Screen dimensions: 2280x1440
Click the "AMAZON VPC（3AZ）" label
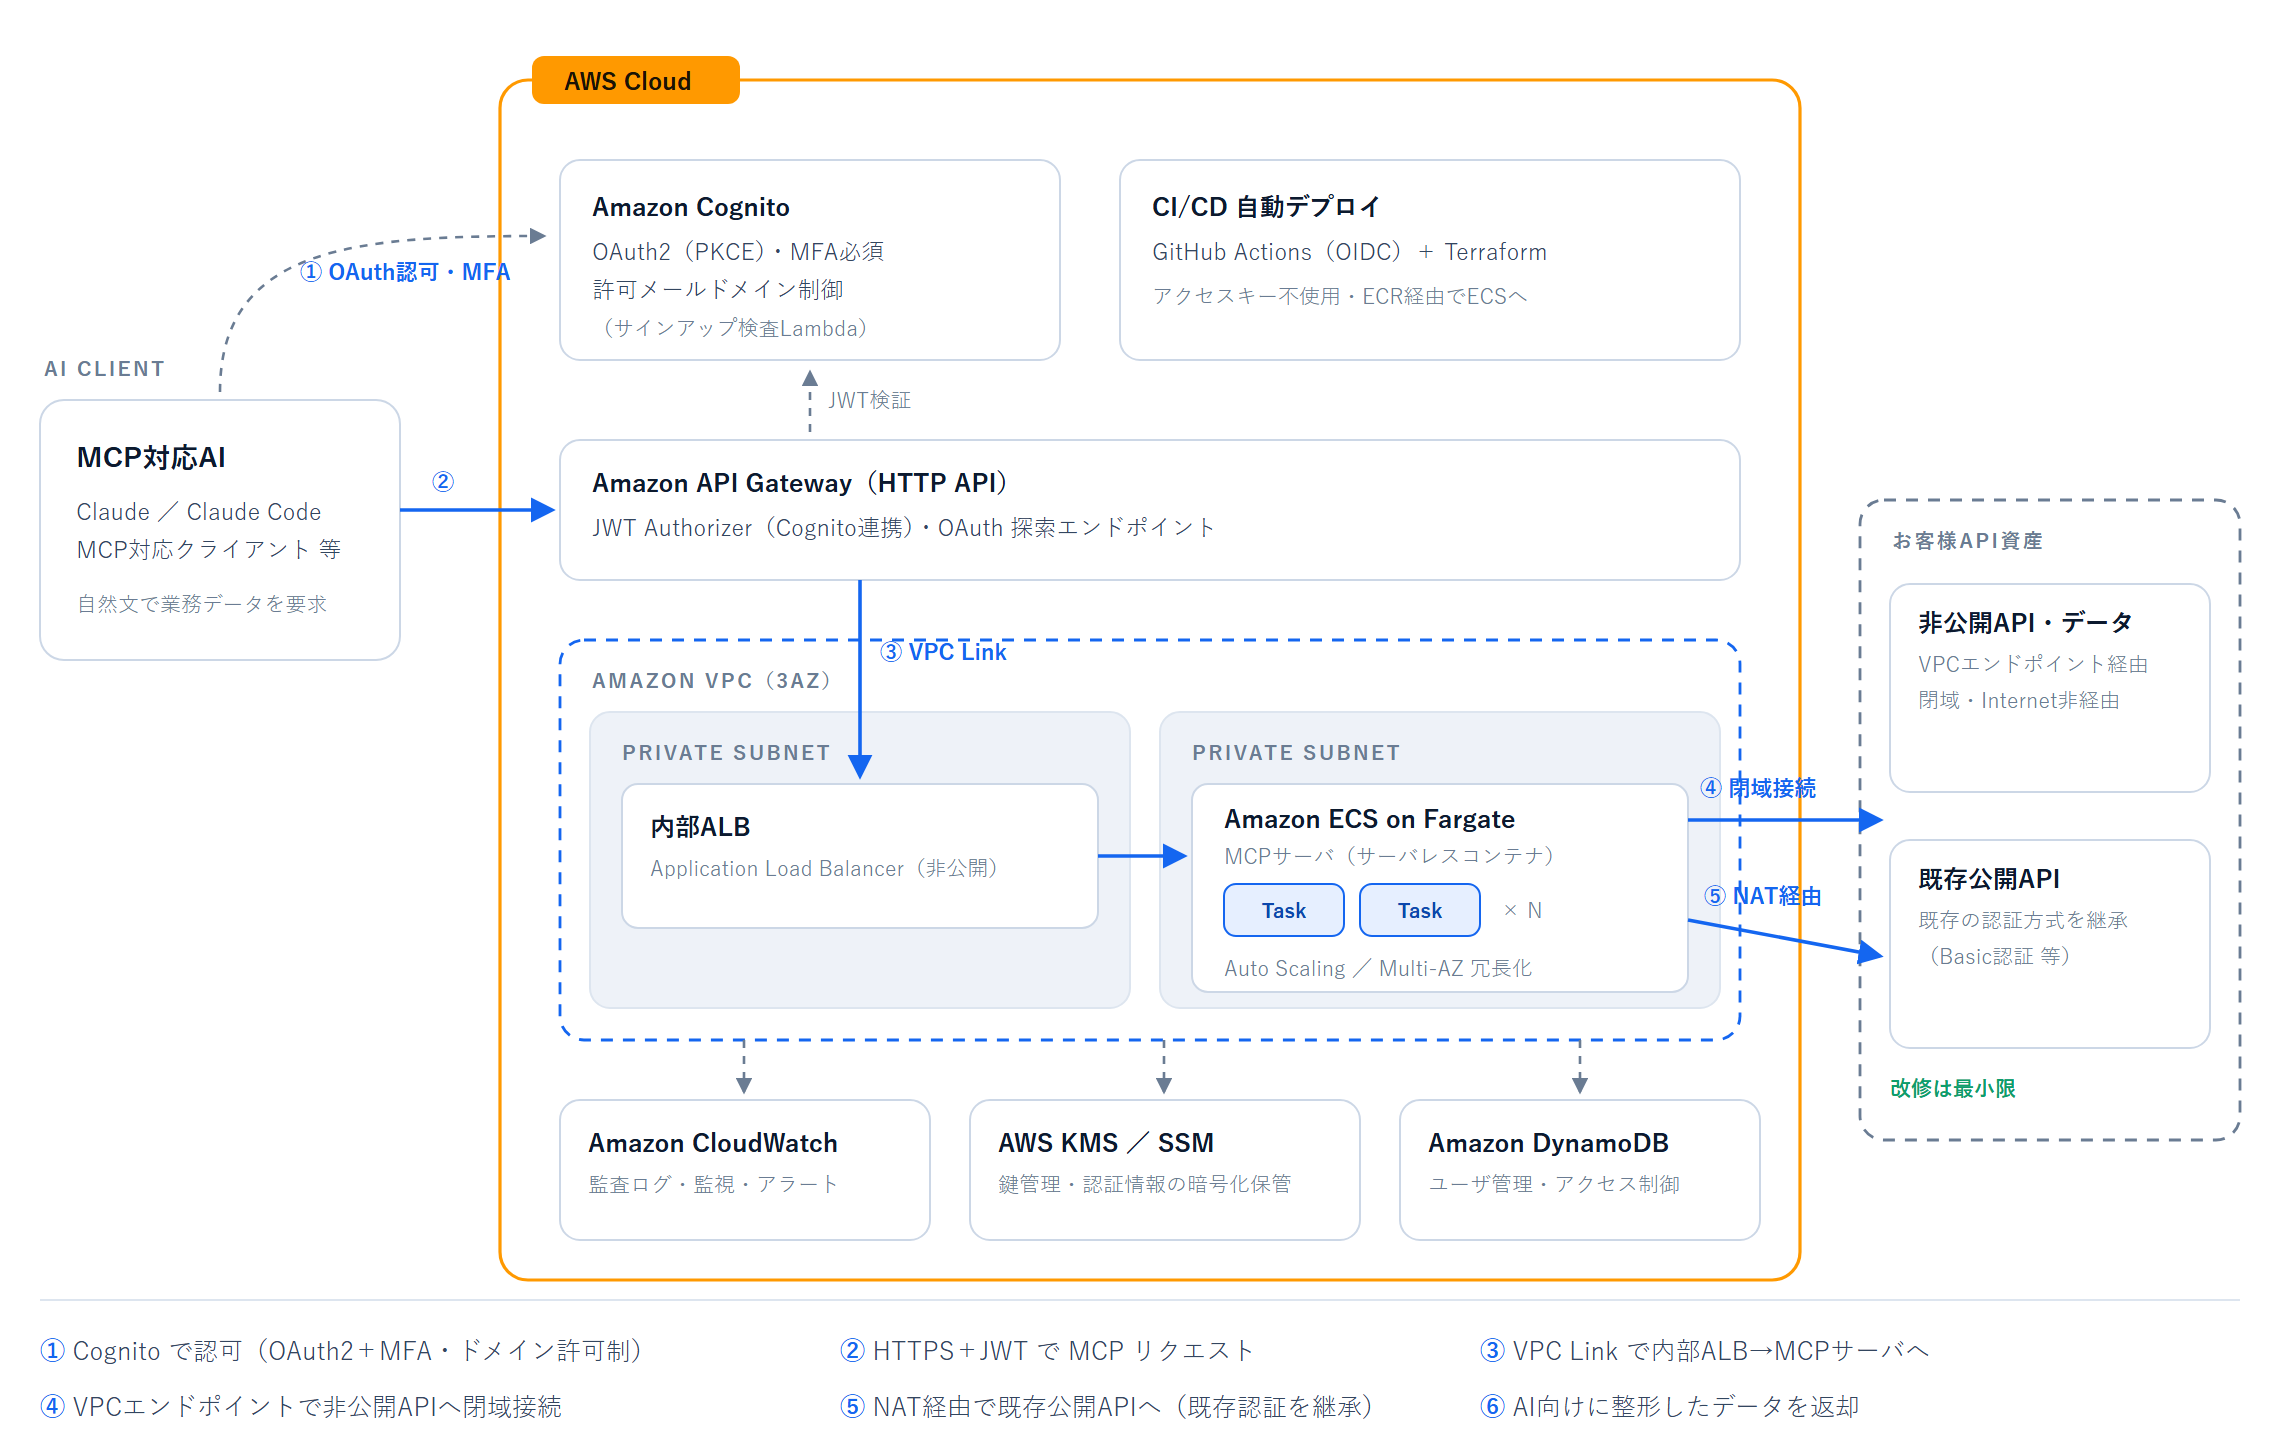(711, 681)
